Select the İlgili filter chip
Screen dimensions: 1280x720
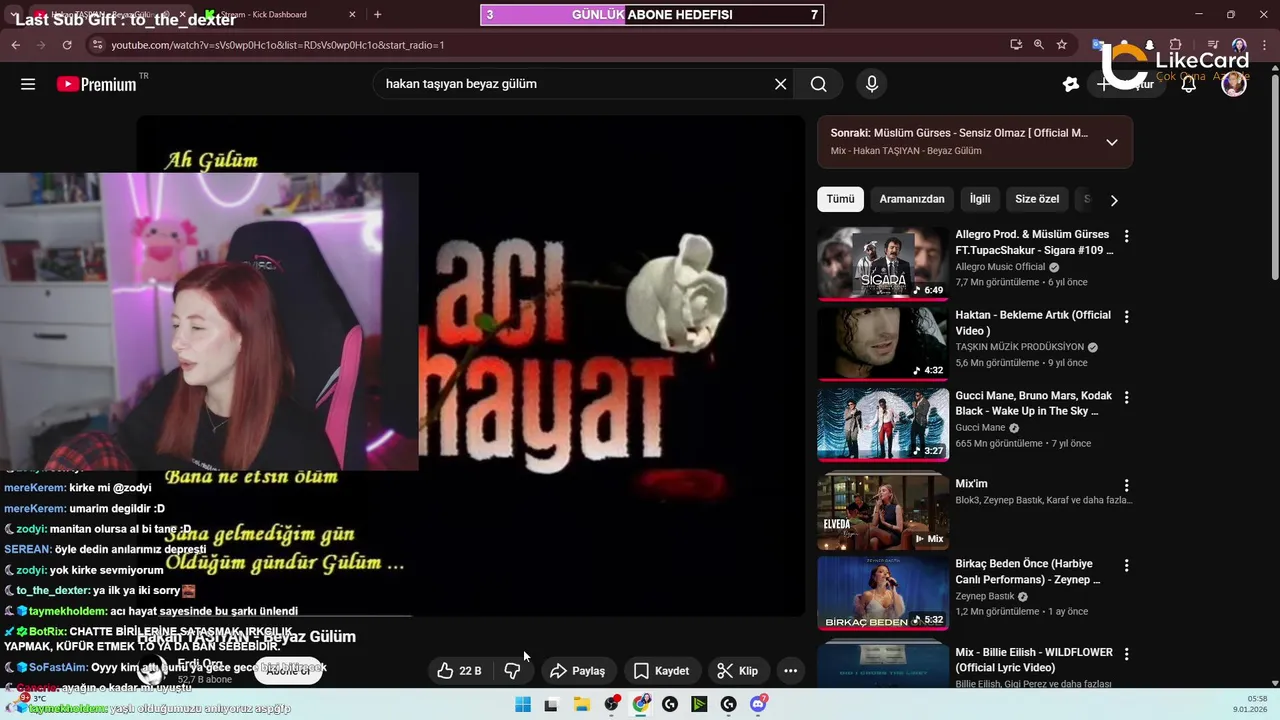[x=980, y=199]
